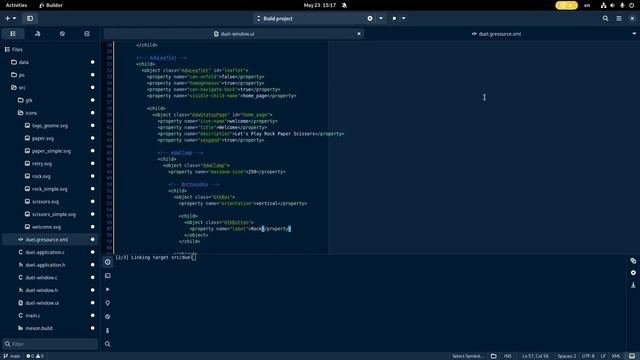Click the errors count indicator
Viewport: 640px width, 360px height.
pos(30,356)
